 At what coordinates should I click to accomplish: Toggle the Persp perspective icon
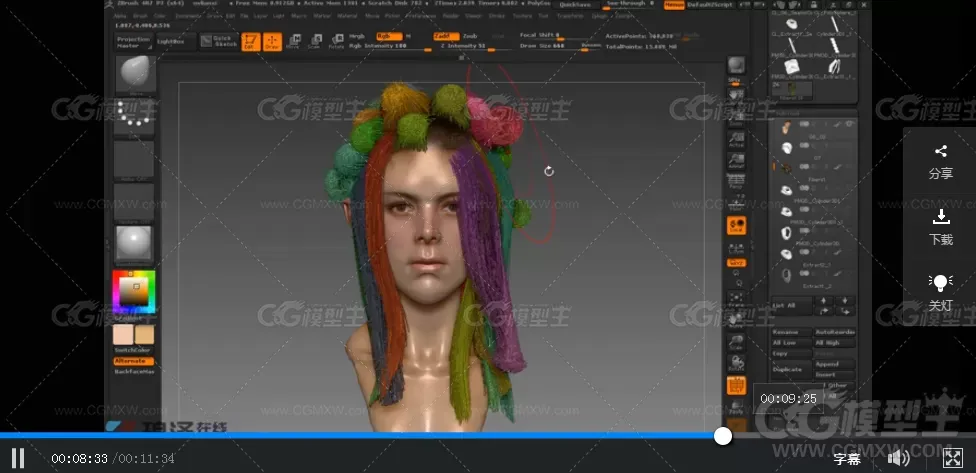point(736,182)
